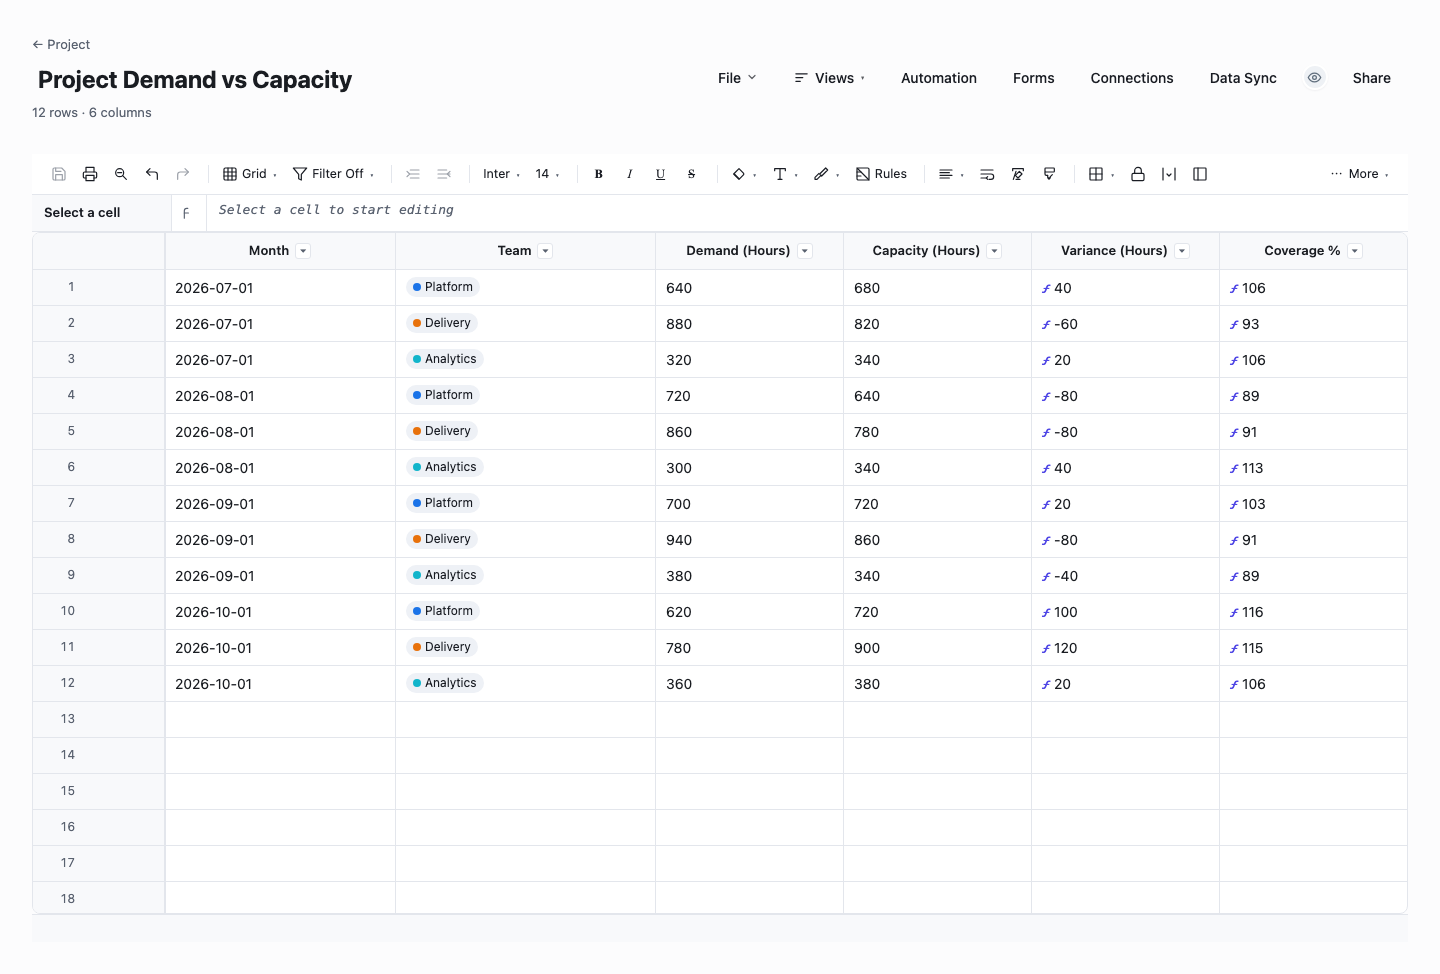Click the lock icon
This screenshot has width=1440, height=974.
pyautogui.click(x=1138, y=174)
